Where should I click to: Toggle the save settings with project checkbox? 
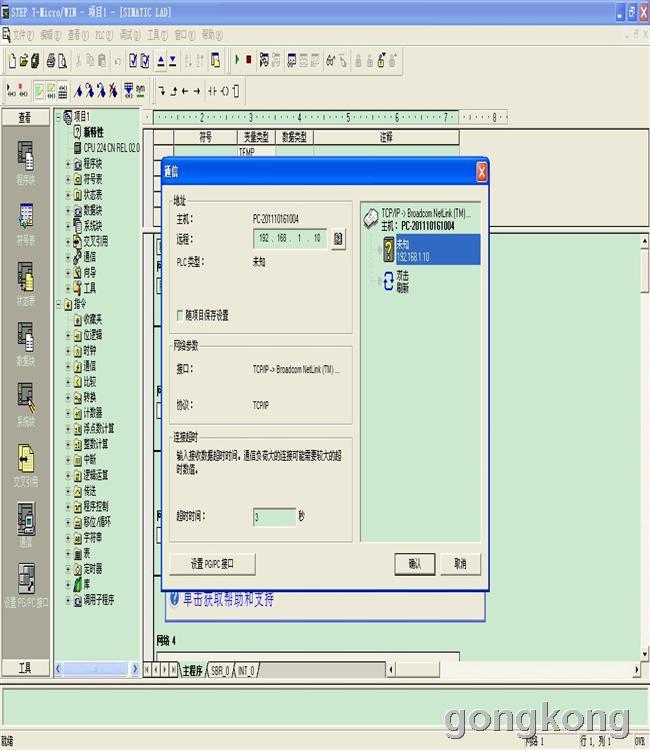180,315
